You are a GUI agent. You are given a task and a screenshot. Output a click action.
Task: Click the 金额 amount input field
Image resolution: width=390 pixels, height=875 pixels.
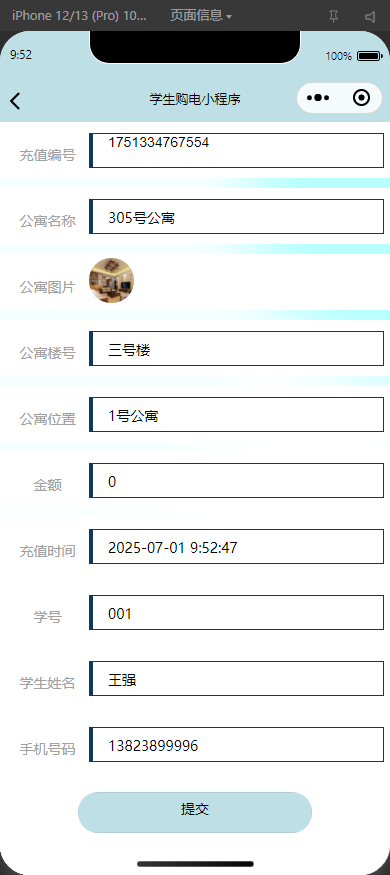[237, 480]
